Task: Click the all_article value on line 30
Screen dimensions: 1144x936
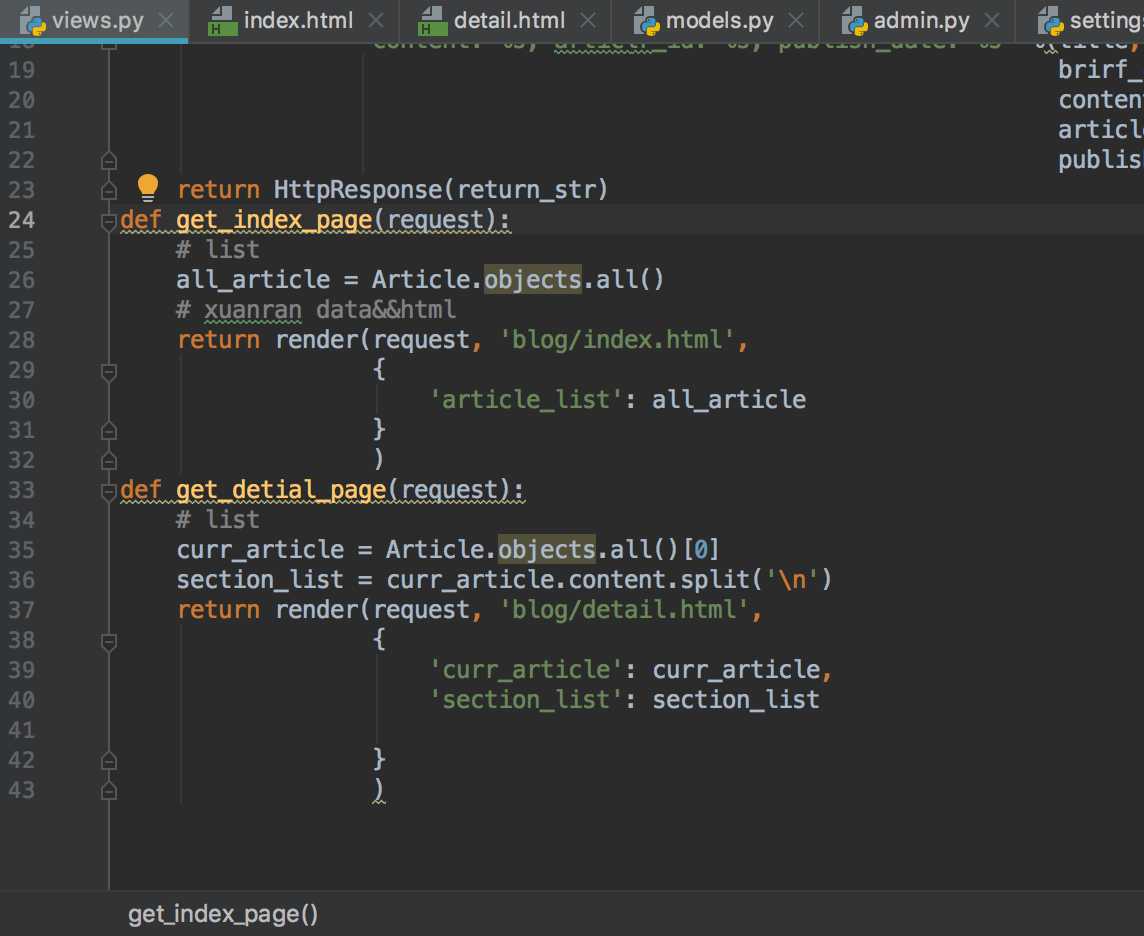Action: pyautogui.click(x=729, y=400)
